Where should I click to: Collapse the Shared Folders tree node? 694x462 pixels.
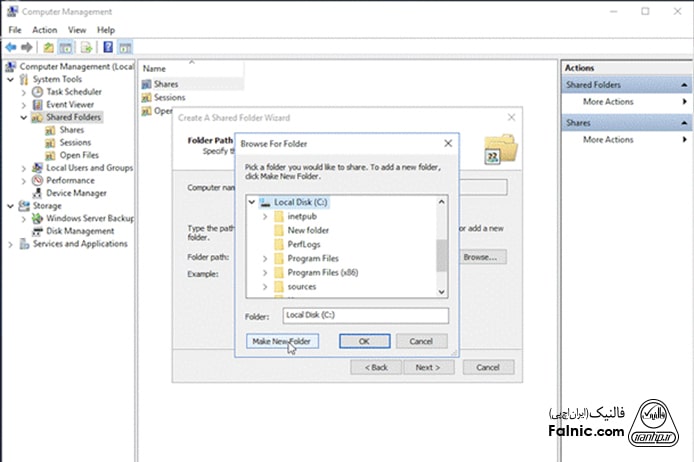[25, 117]
